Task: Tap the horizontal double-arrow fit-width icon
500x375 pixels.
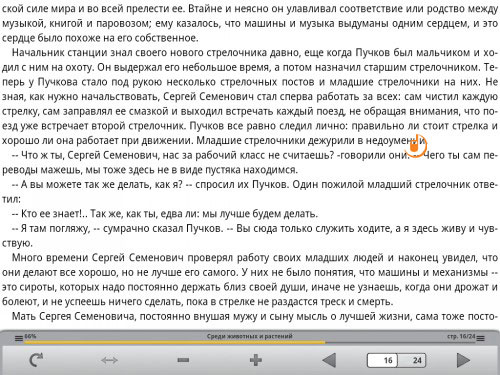Action: 109,360
